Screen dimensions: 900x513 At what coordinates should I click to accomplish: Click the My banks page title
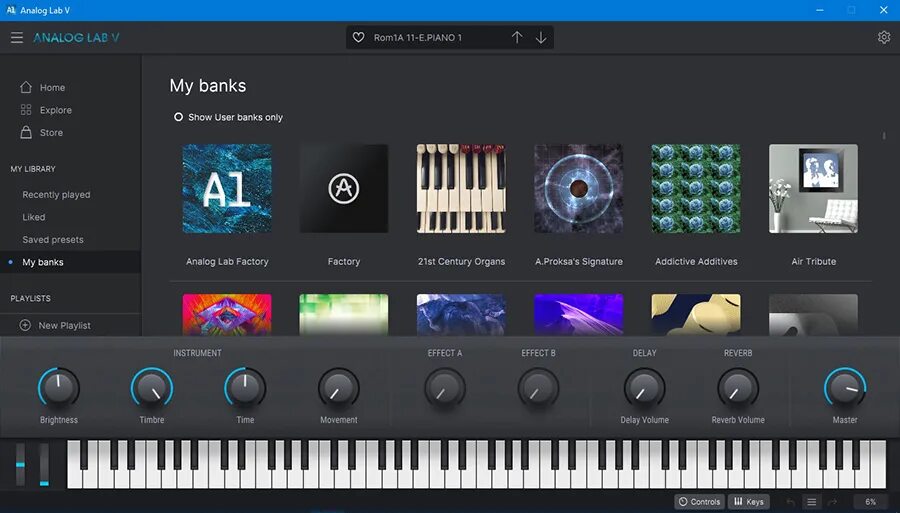point(208,86)
